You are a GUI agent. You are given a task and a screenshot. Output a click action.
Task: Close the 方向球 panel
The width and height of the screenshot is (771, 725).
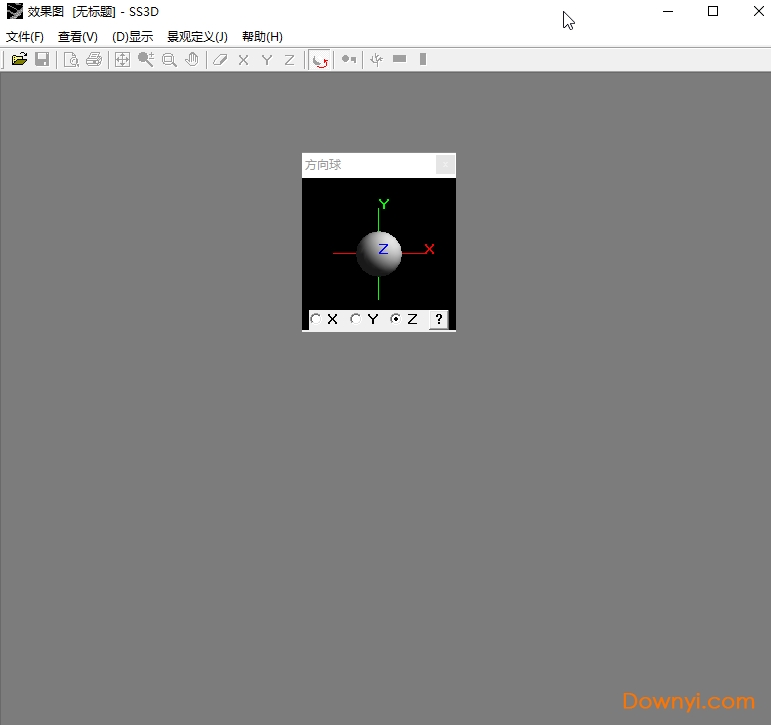(x=446, y=165)
